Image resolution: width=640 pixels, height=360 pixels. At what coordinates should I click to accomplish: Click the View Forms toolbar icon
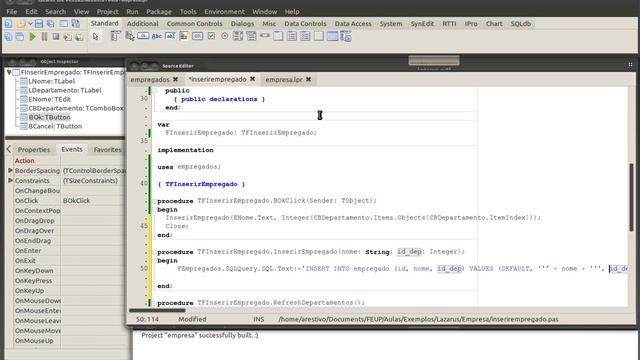click(x=20, y=37)
